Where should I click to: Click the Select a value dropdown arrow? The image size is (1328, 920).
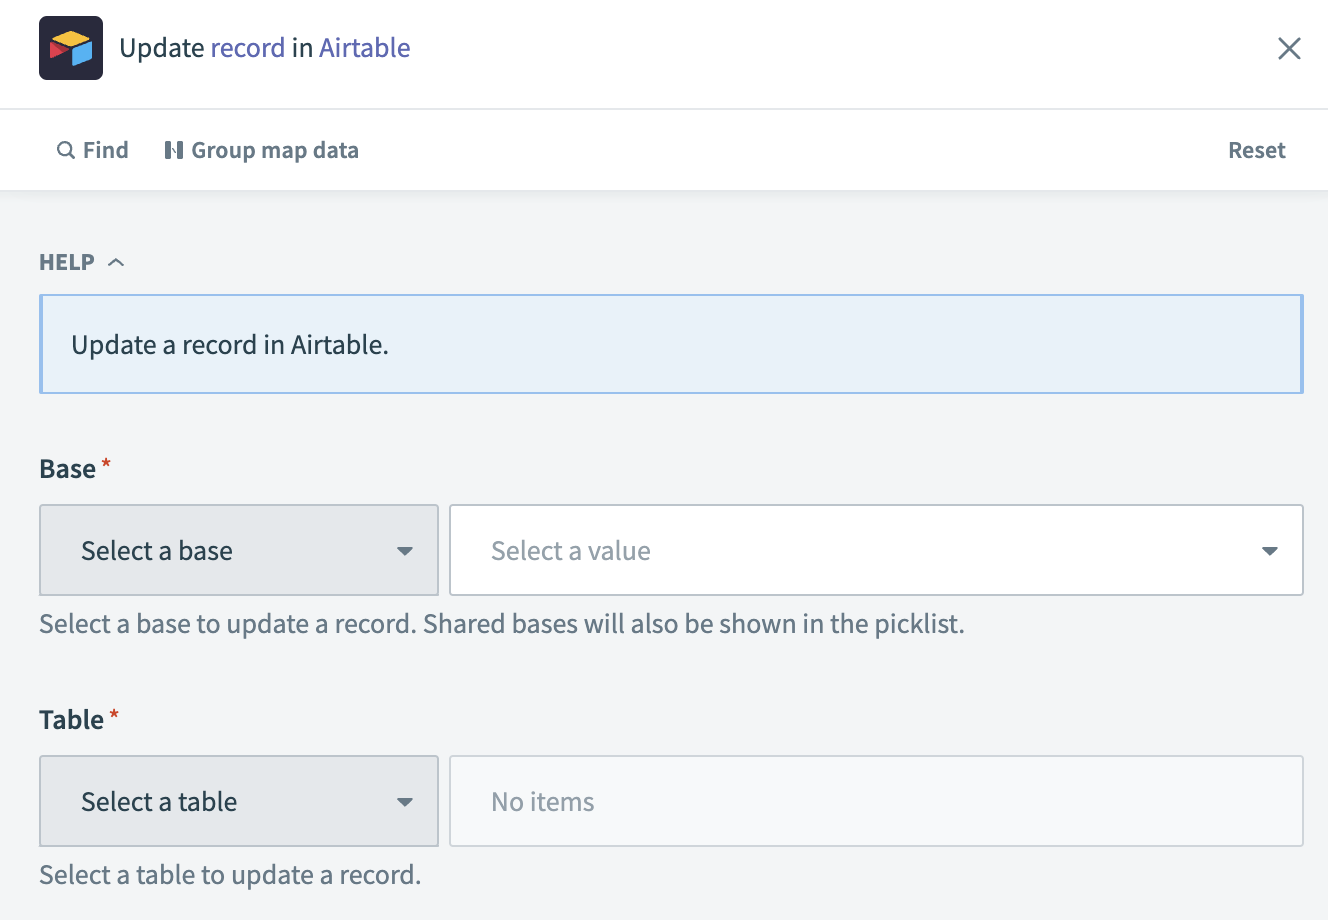click(x=1269, y=550)
